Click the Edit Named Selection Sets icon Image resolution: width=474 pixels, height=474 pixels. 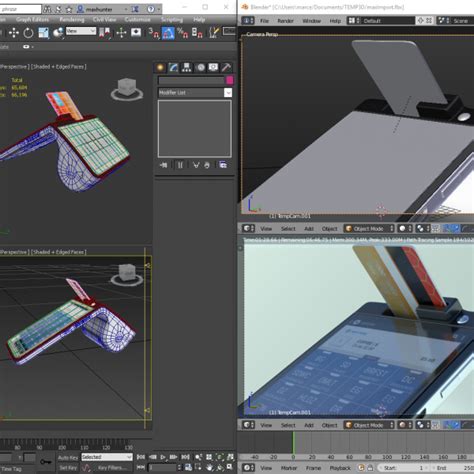tap(214, 33)
